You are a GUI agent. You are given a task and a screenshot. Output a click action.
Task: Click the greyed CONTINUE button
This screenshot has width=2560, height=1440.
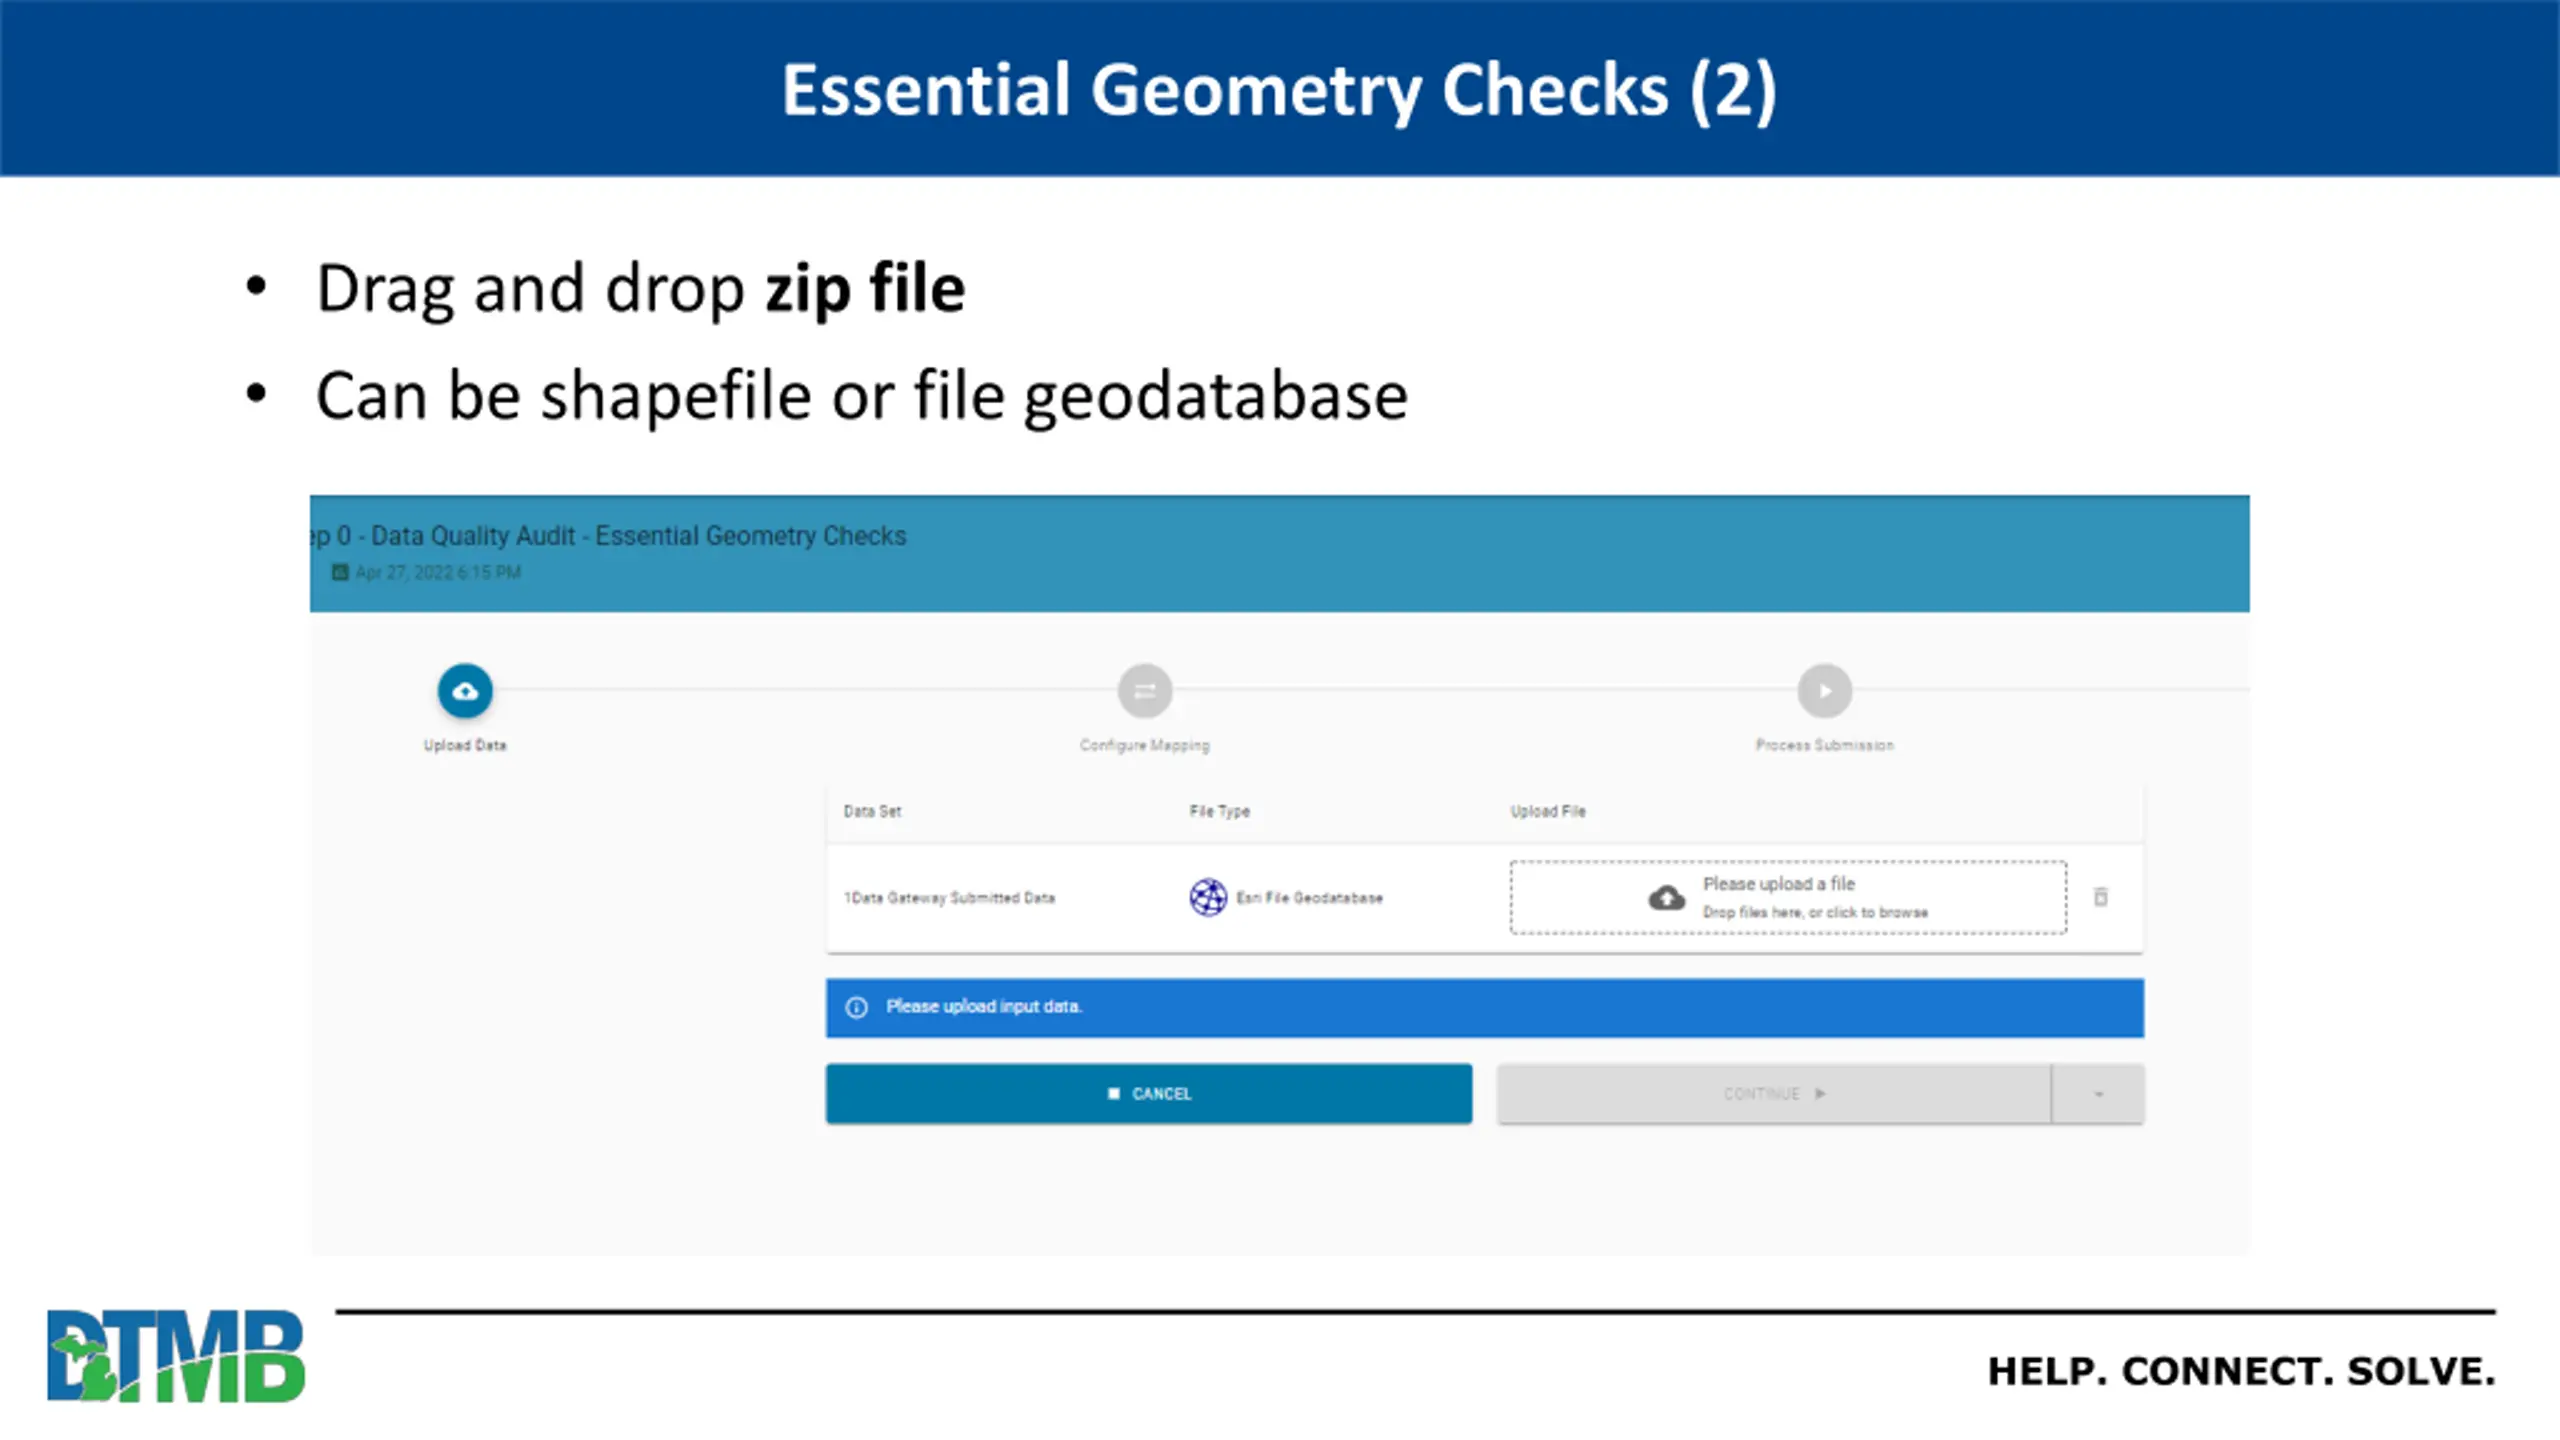1774,1094
